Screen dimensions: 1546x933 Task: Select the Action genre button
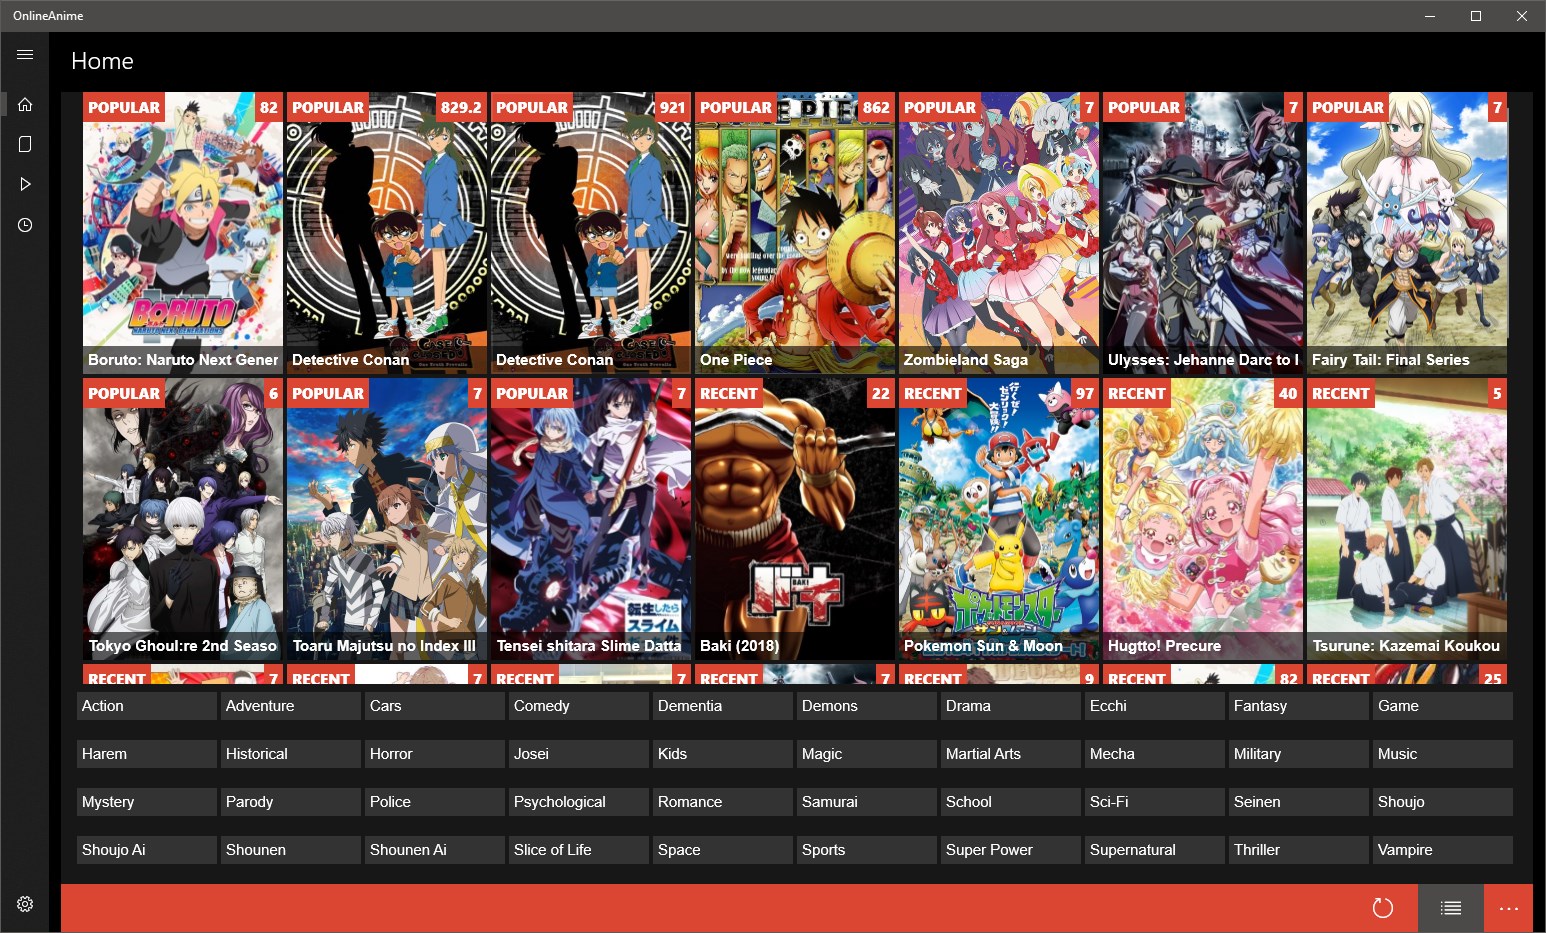pyautogui.click(x=147, y=706)
